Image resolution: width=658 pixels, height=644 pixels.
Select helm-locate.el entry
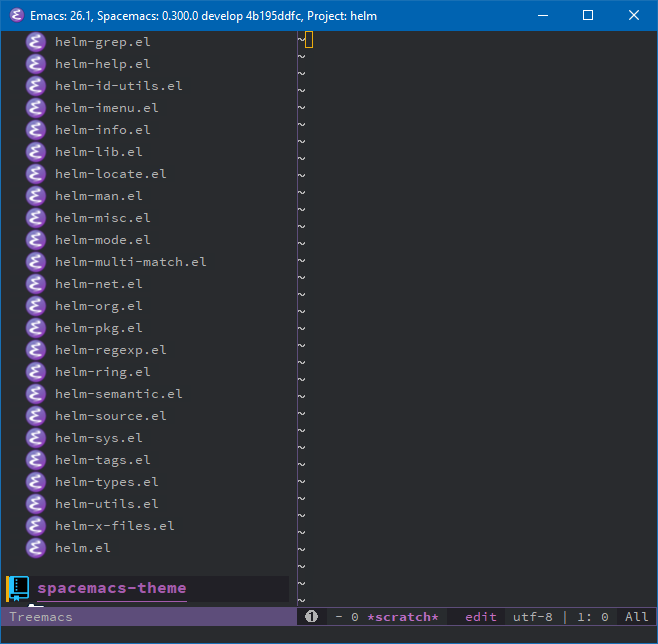(111, 174)
